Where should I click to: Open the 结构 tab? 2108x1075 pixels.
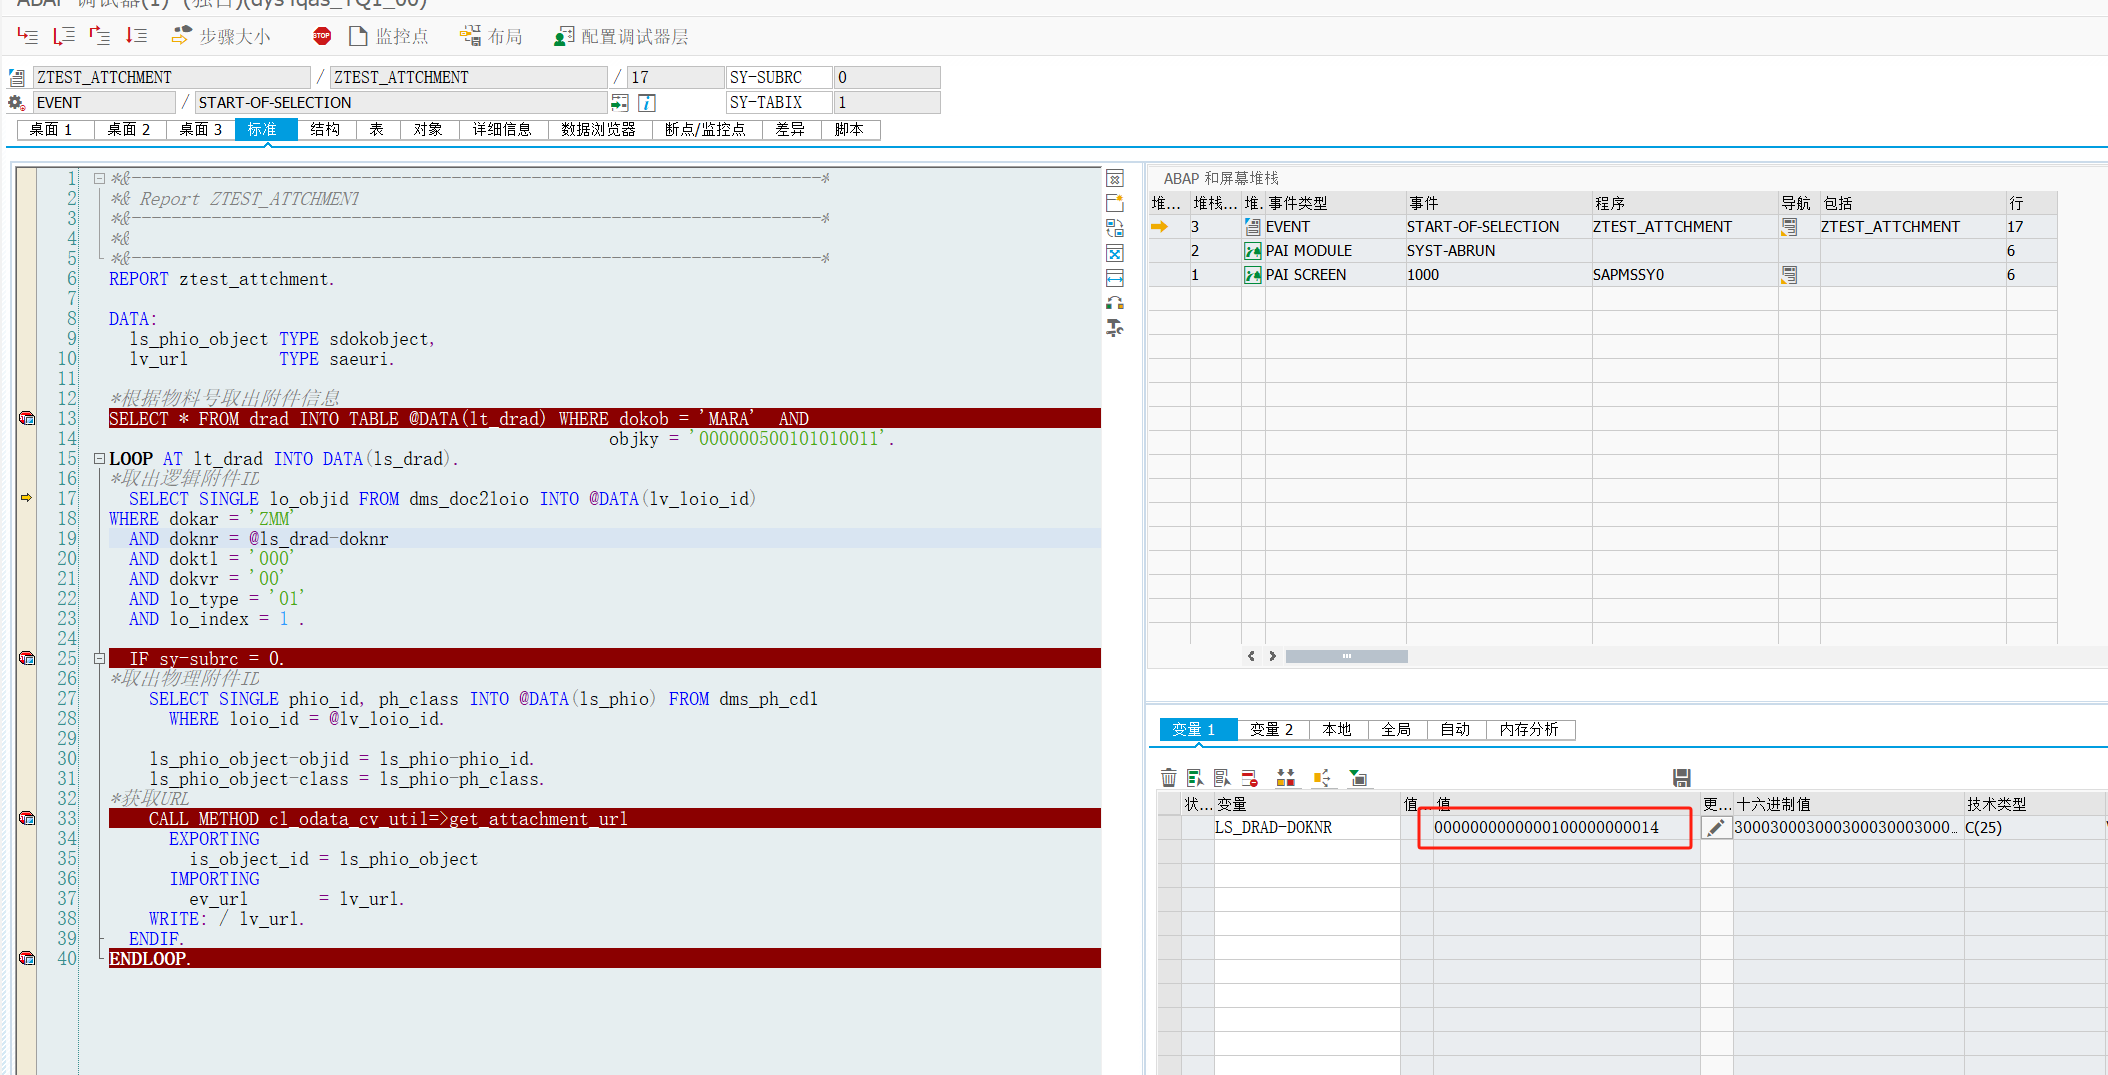326,129
